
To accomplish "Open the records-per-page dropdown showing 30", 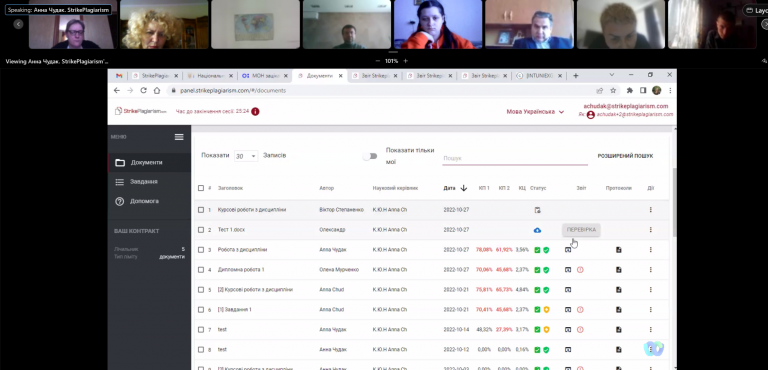I will pos(246,156).
